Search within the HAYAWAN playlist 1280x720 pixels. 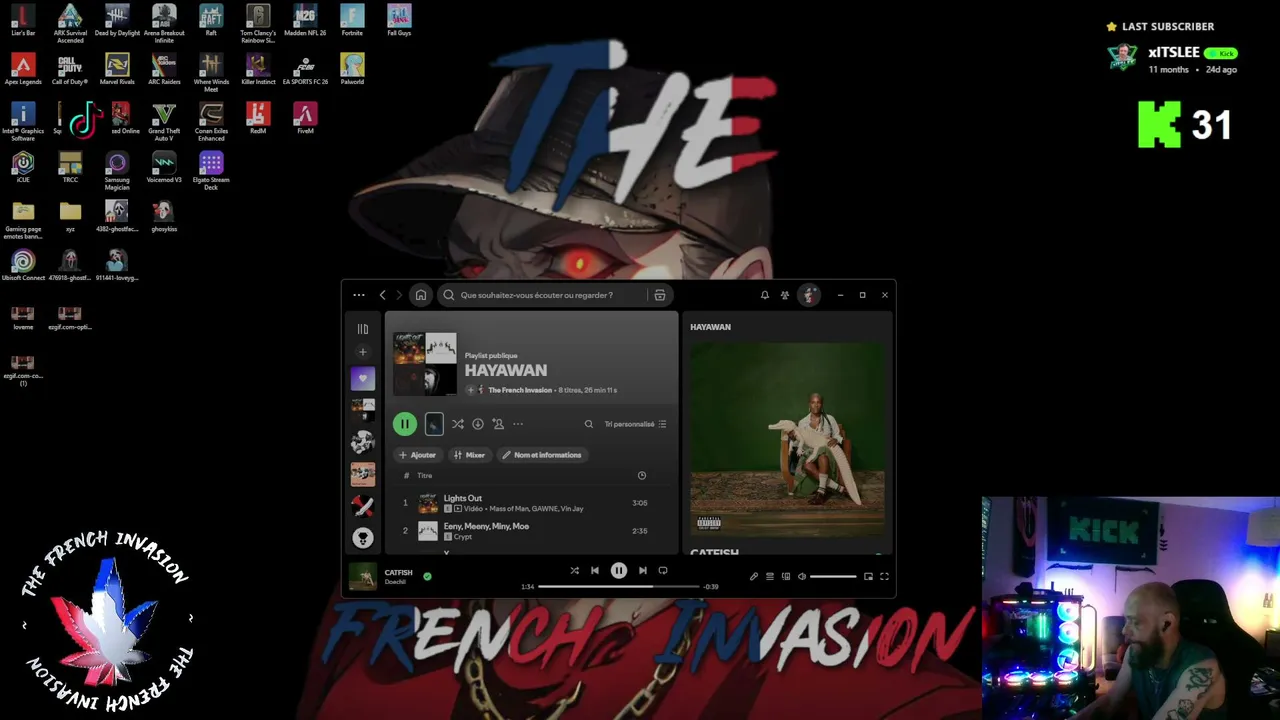coord(589,424)
